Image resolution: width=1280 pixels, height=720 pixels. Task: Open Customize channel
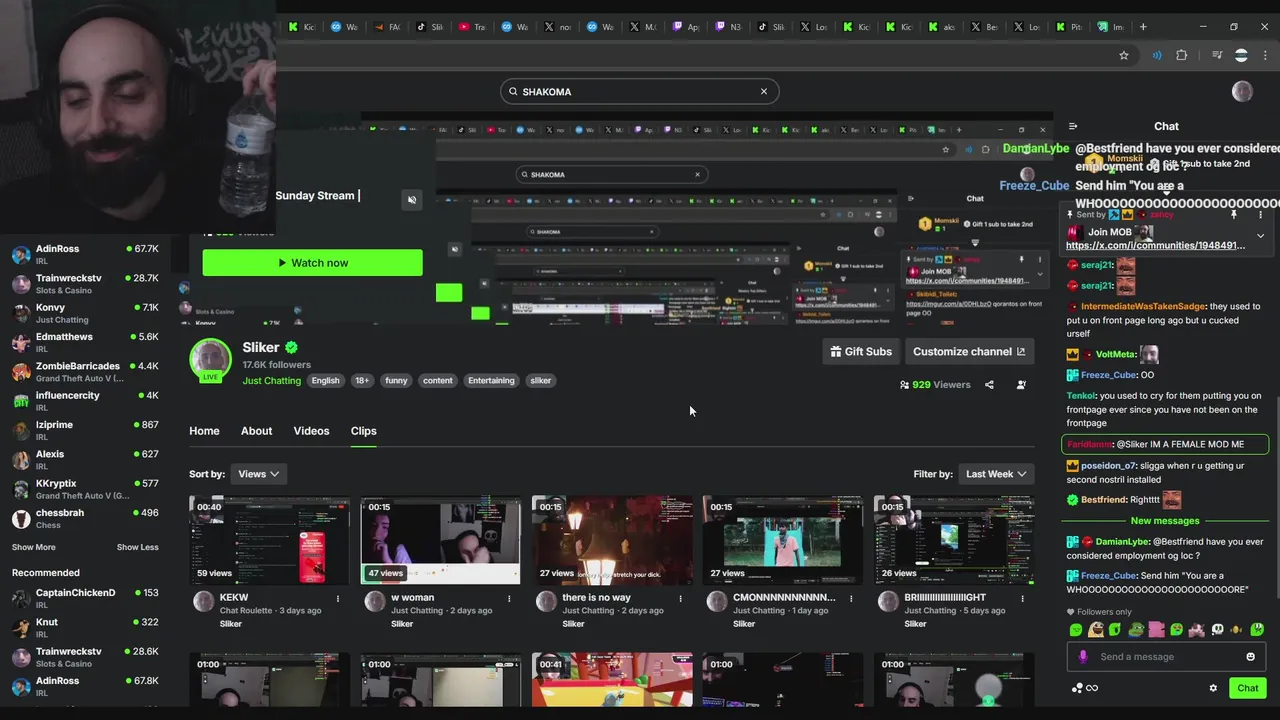tap(969, 352)
